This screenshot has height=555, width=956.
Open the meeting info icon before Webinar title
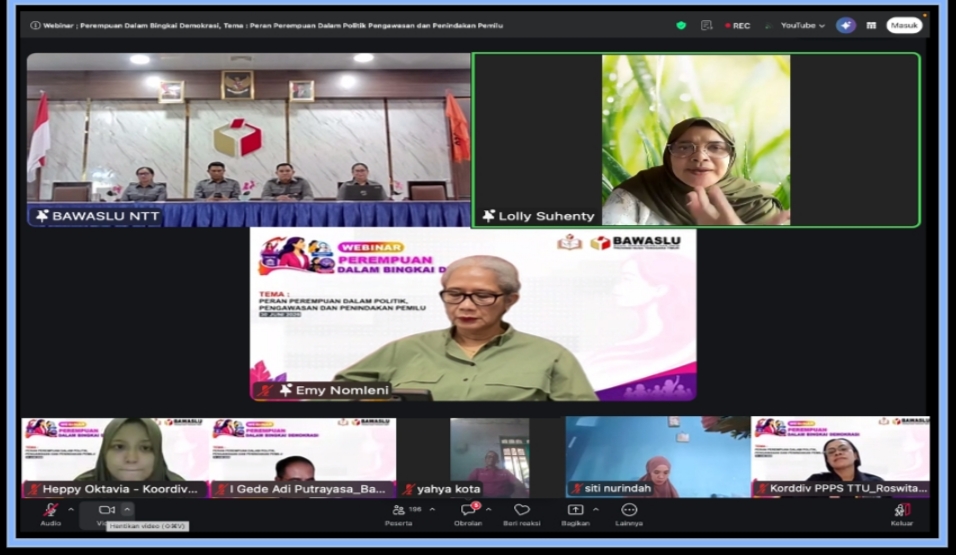[35, 26]
